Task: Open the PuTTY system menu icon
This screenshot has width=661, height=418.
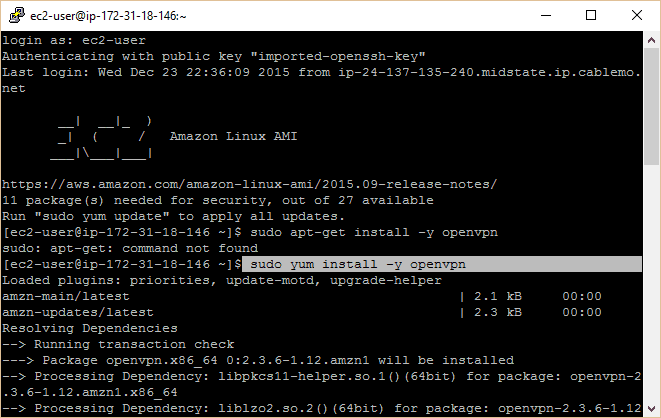Action: tap(14, 15)
